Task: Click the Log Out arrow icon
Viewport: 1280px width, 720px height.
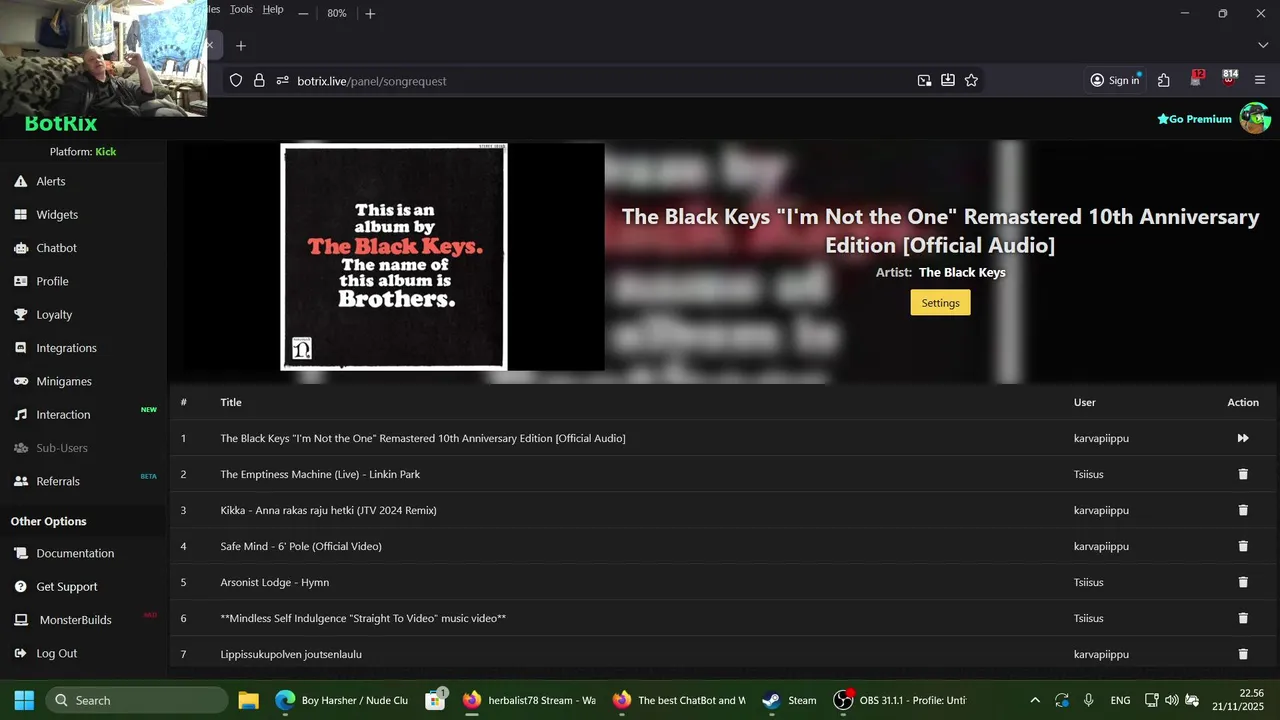Action: (20, 653)
